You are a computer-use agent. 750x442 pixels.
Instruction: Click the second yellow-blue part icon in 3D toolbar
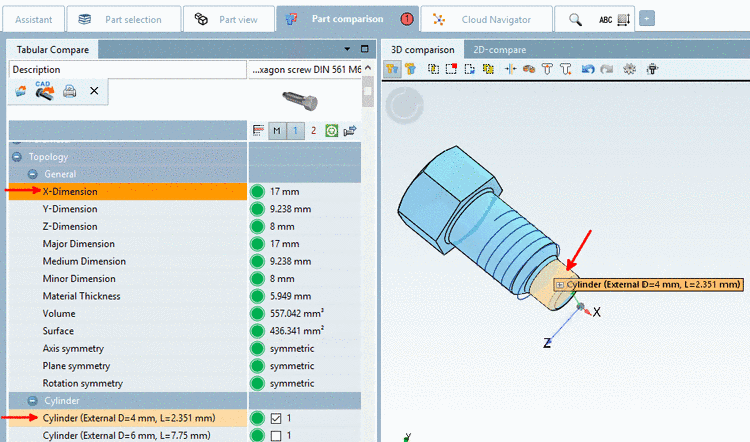click(x=410, y=69)
